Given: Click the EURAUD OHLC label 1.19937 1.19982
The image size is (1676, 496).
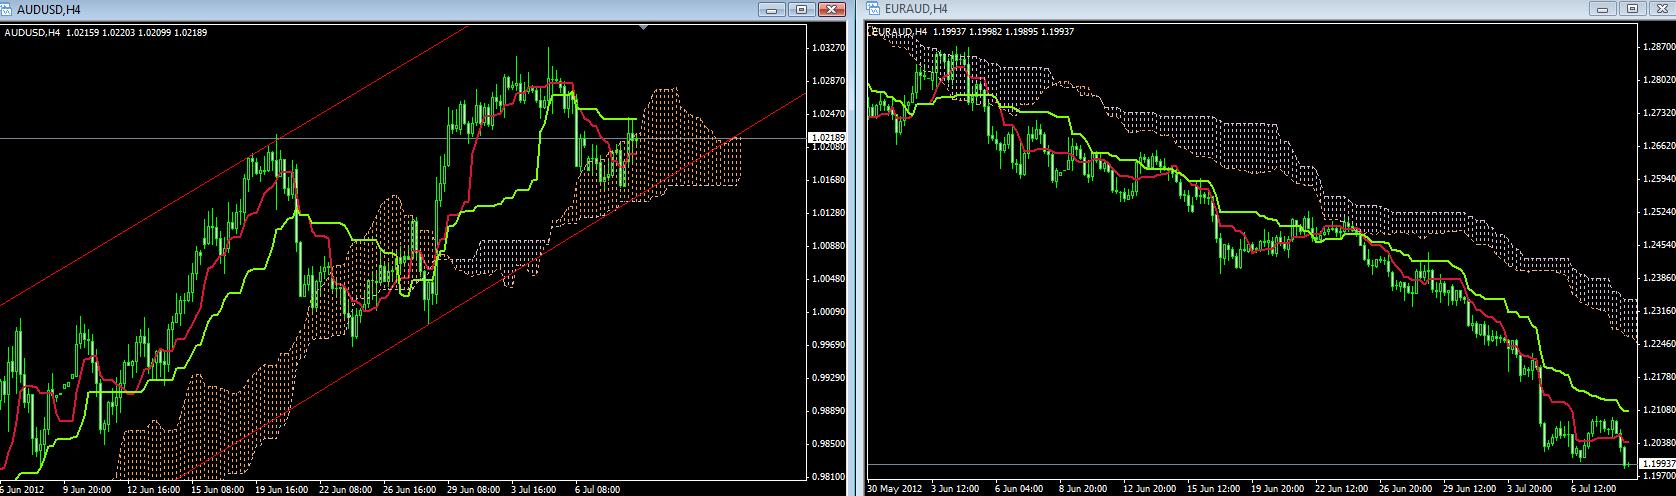Looking at the screenshot, I should [965, 31].
